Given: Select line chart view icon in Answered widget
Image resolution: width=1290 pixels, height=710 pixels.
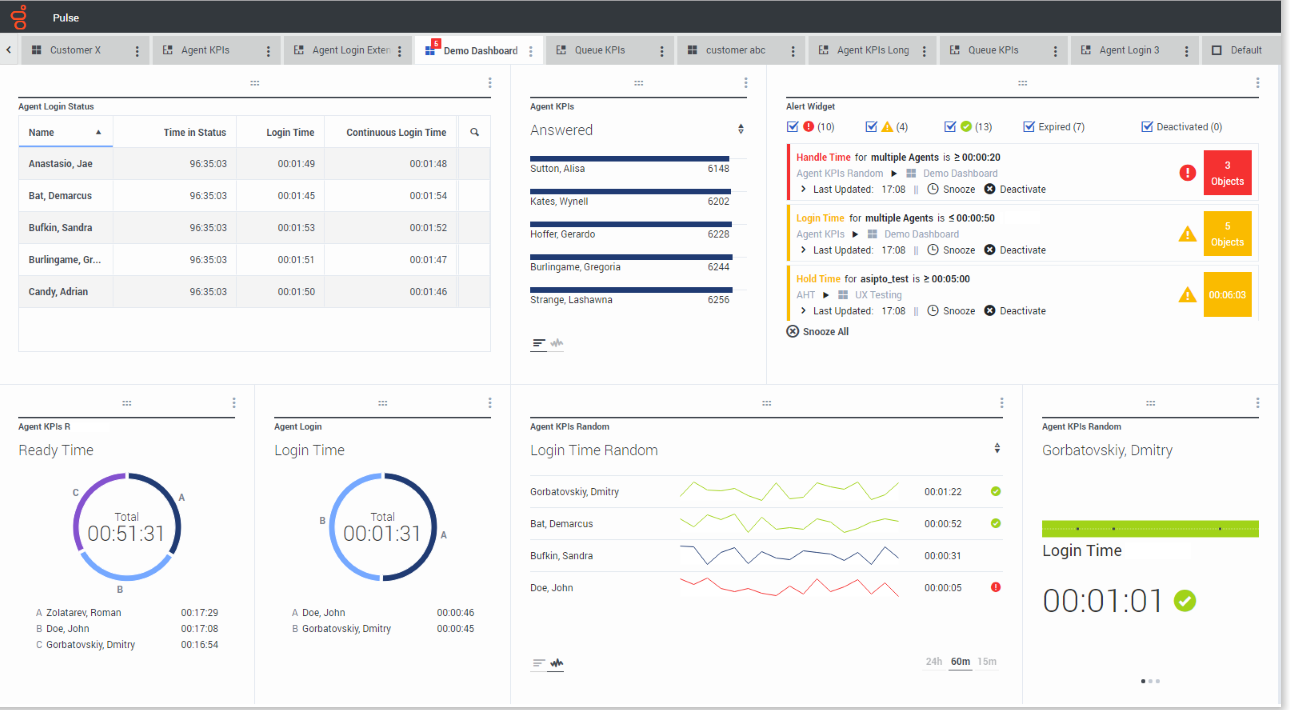Looking at the screenshot, I should [x=557, y=343].
